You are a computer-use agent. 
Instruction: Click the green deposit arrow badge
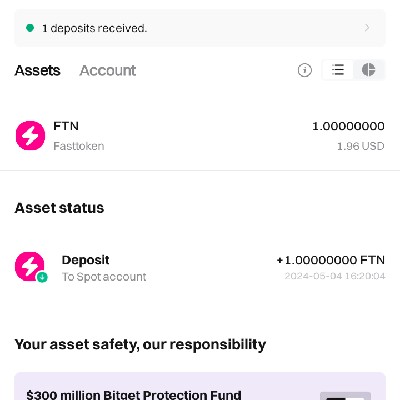(x=42, y=277)
